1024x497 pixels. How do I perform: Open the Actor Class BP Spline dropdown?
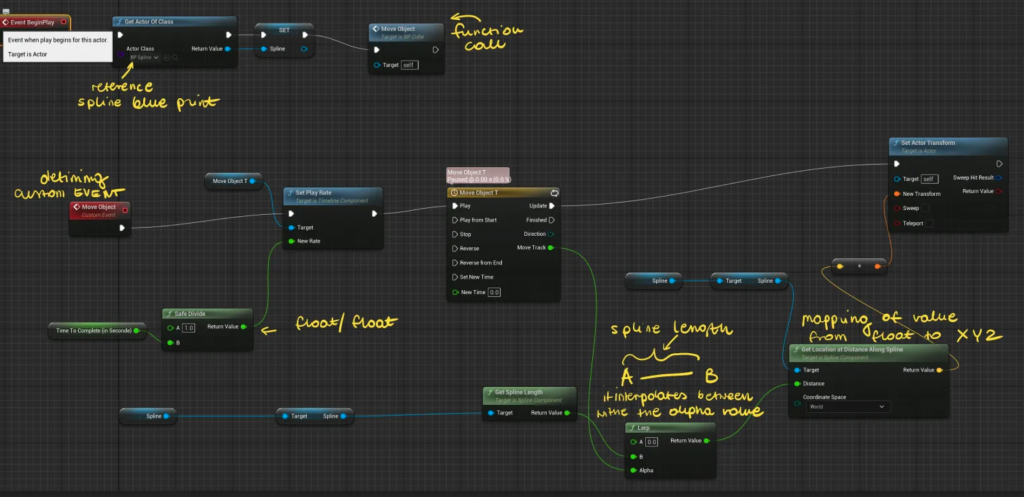click(x=144, y=58)
